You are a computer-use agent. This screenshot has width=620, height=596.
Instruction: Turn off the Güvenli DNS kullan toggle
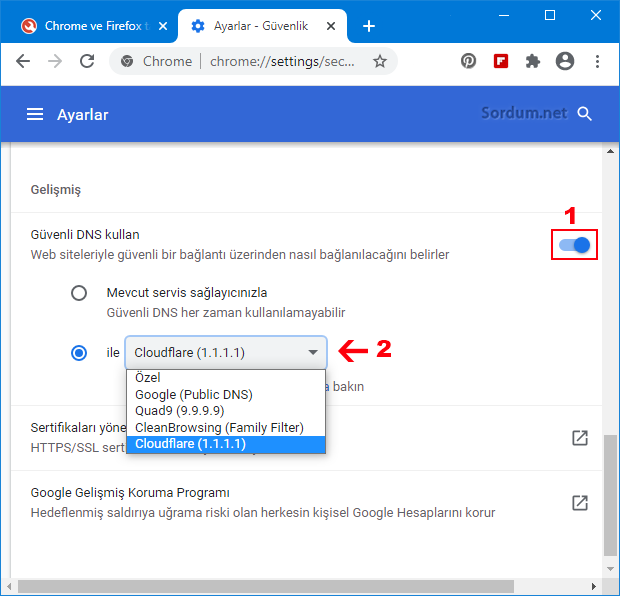(574, 245)
